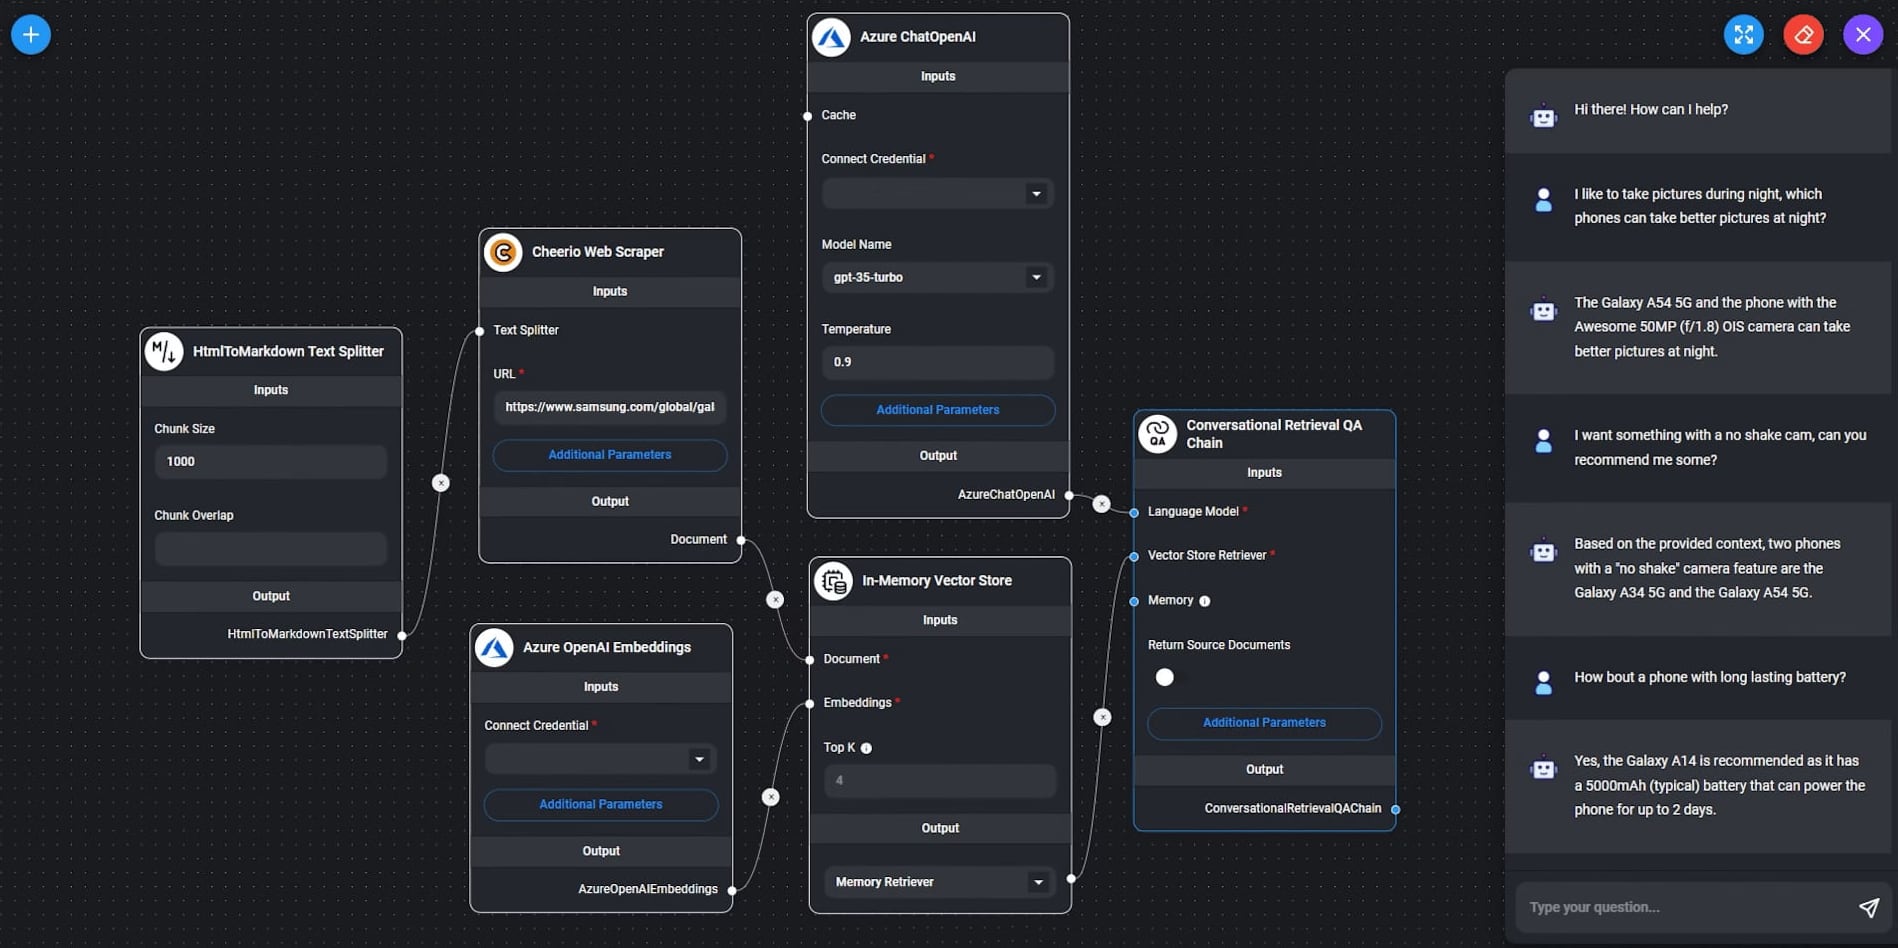Select the HtmlToMarkdown Text Splitter node icon
Viewport: 1898px width, 948px height.
[164, 351]
